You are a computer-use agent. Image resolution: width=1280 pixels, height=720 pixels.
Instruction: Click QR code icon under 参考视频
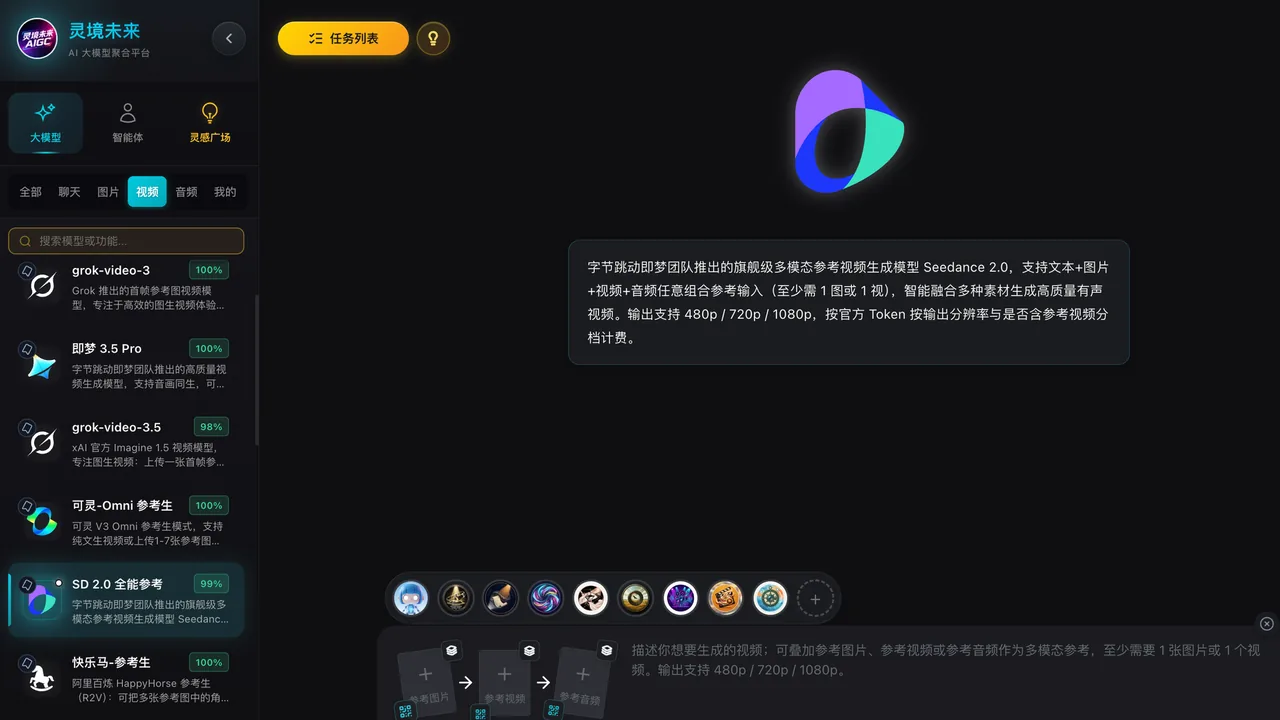coord(481,712)
